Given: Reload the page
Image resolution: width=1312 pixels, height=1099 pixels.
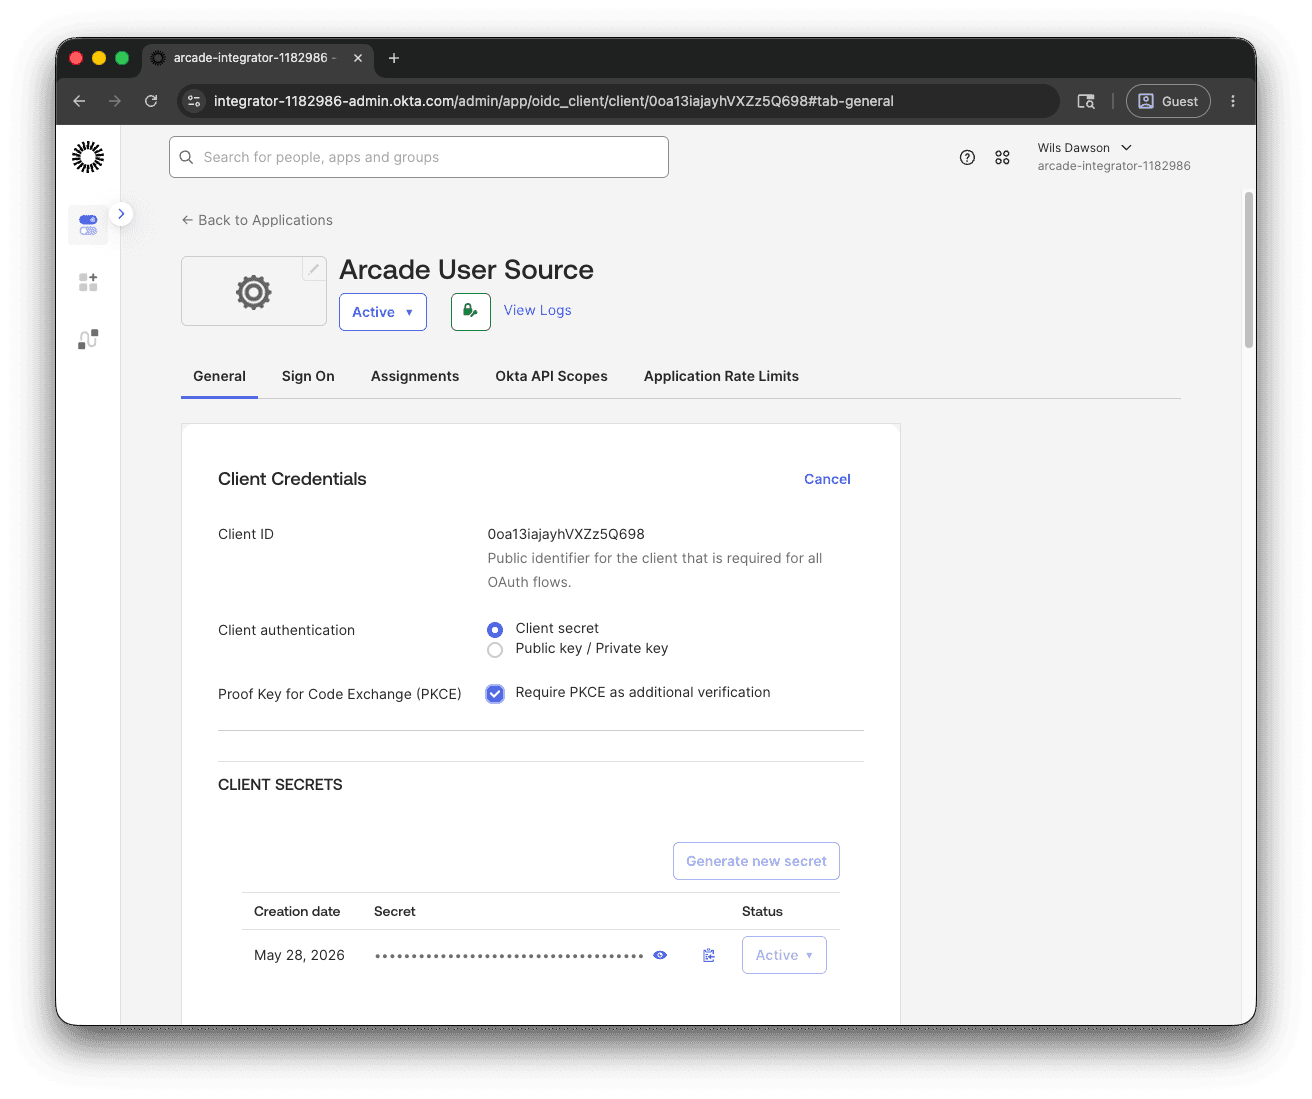Looking at the screenshot, I should 151,101.
